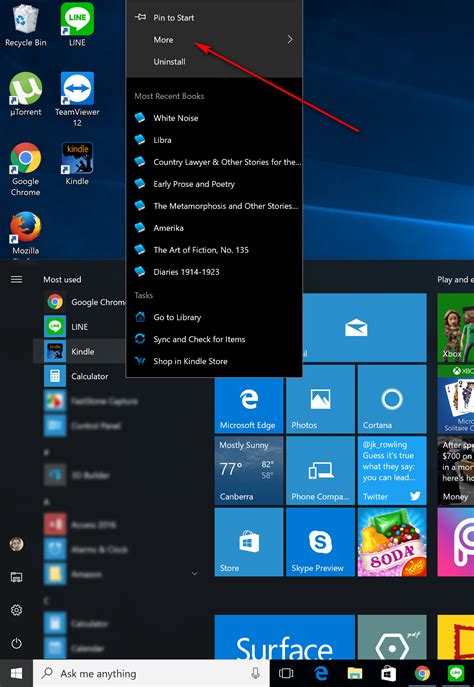Image resolution: width=474 pixels, height=687 pixels.
Task: Open Country Lawyer & Other Stories book
Action: 214,162
